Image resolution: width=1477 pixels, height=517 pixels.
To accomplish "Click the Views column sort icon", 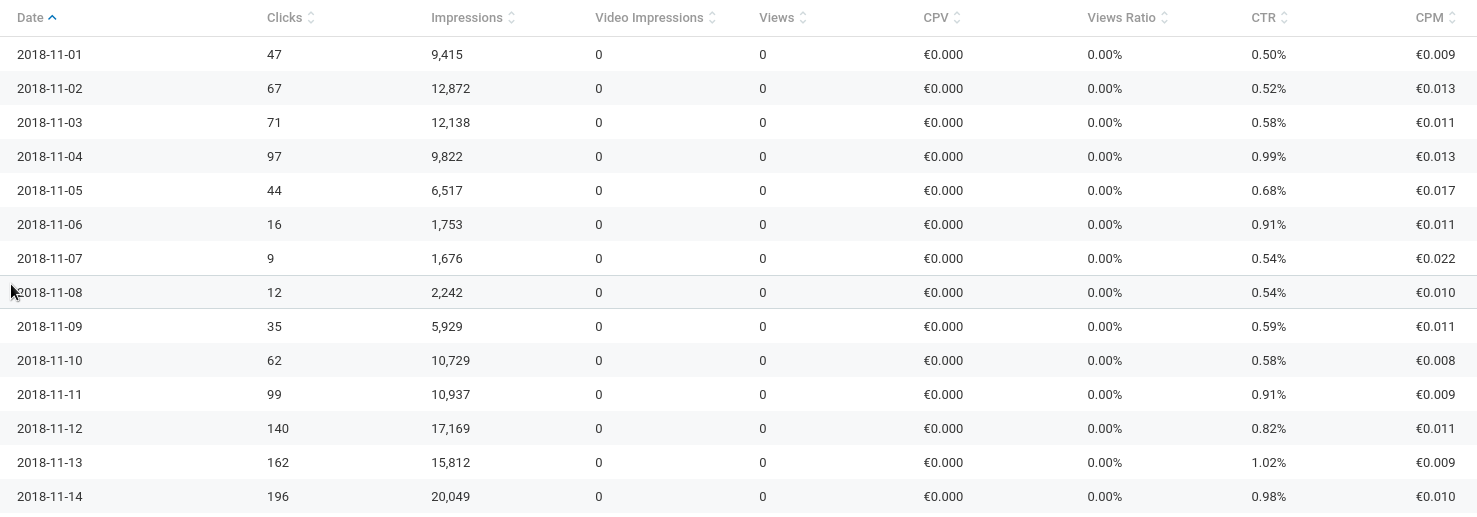I will pyautogui.click(x=803, y=18).
